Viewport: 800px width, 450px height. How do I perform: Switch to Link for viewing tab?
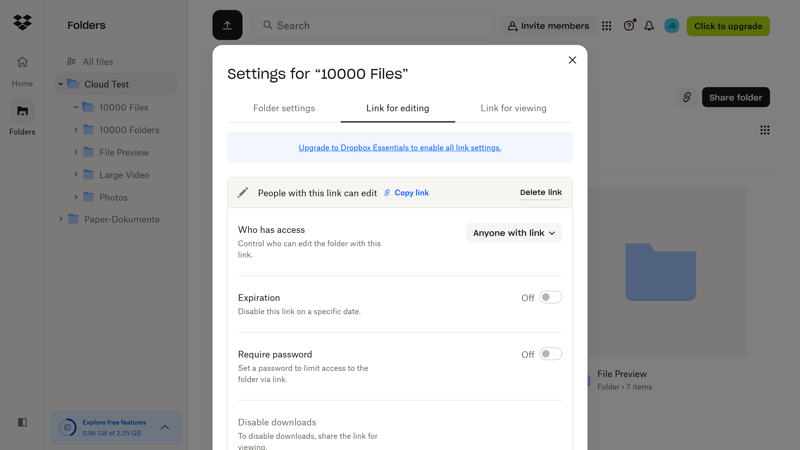(513, 108)
